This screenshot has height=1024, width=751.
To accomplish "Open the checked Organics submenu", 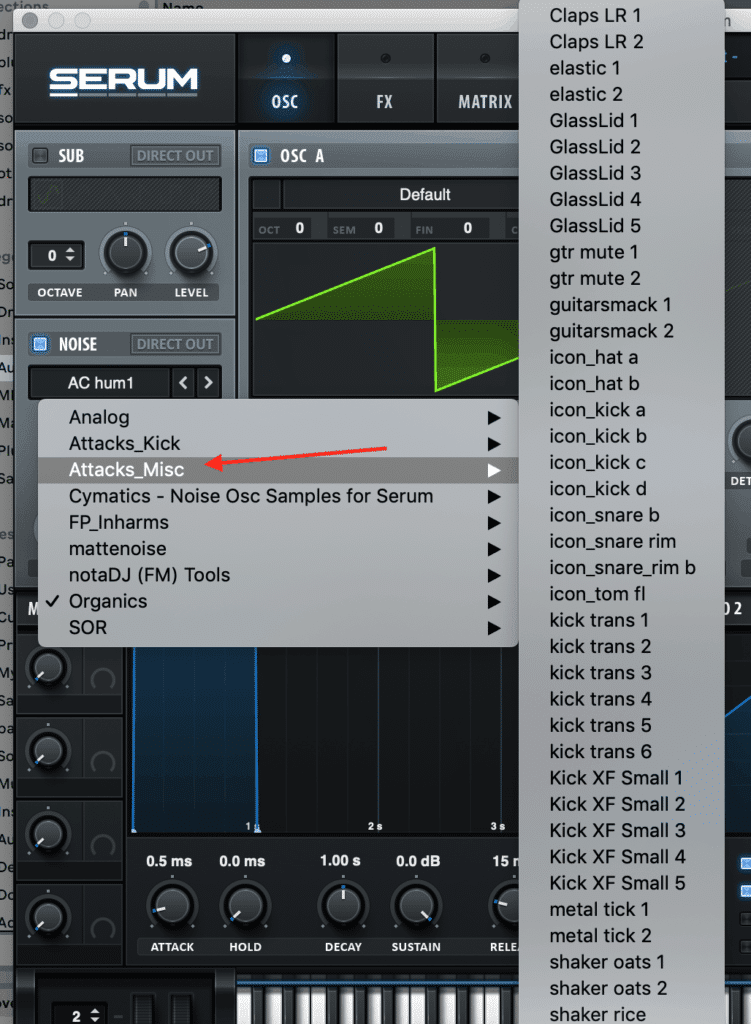I will click(278, 601).
